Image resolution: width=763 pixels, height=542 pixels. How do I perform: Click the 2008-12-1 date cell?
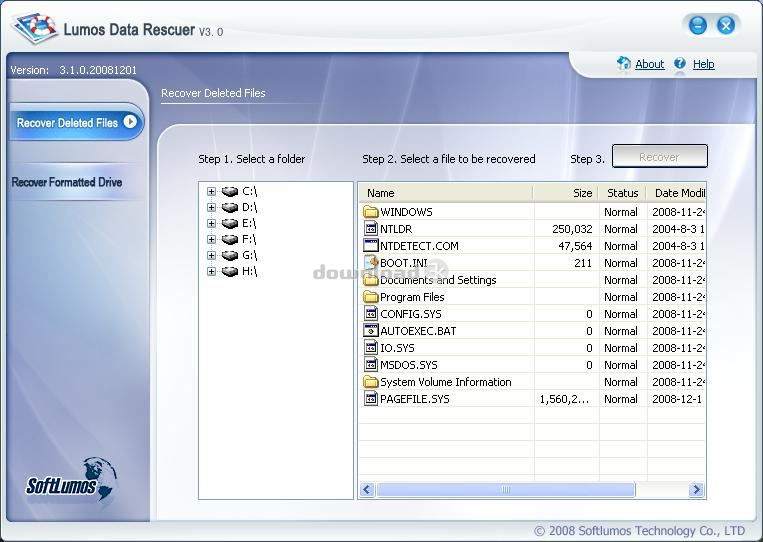[677, 399]
